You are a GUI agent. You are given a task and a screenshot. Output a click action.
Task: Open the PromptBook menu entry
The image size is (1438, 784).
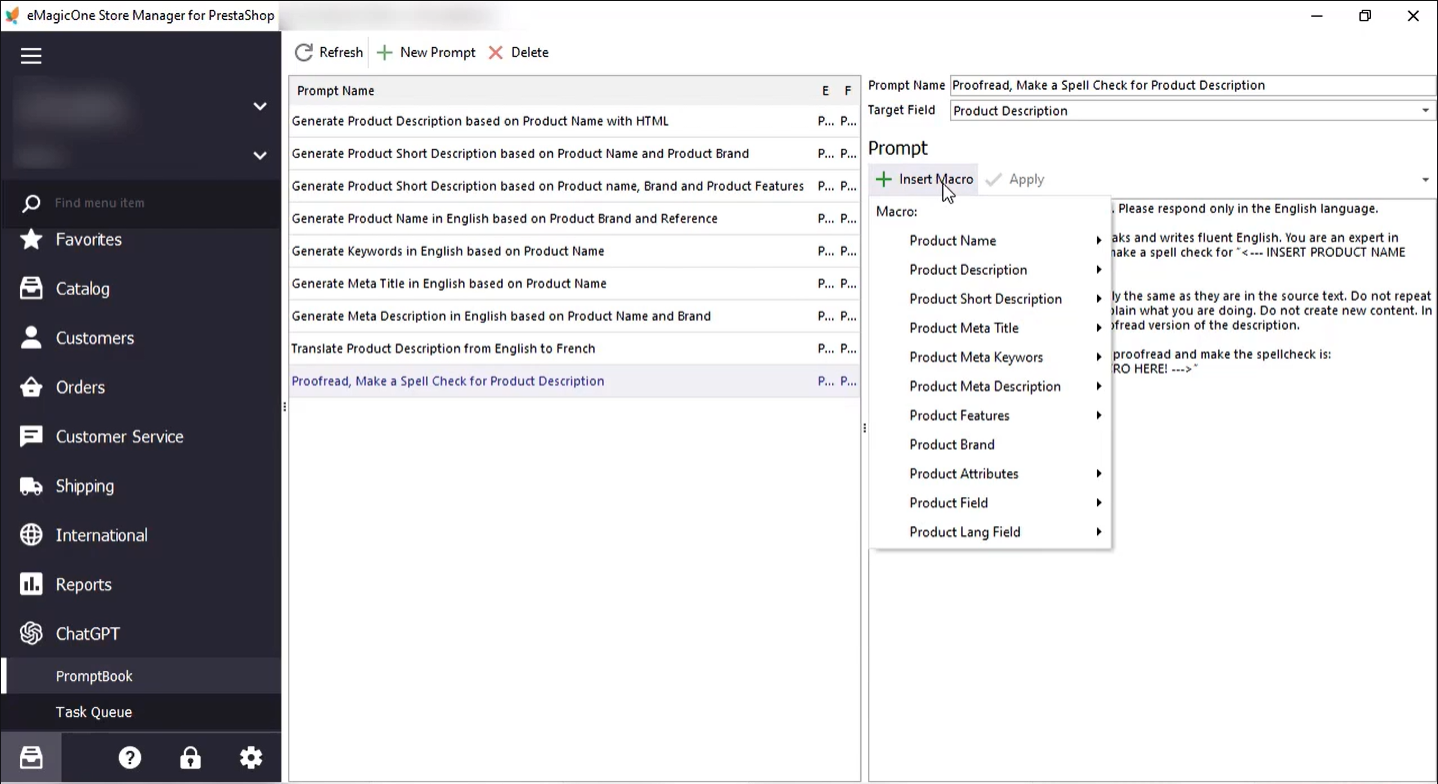coord(94,675)
